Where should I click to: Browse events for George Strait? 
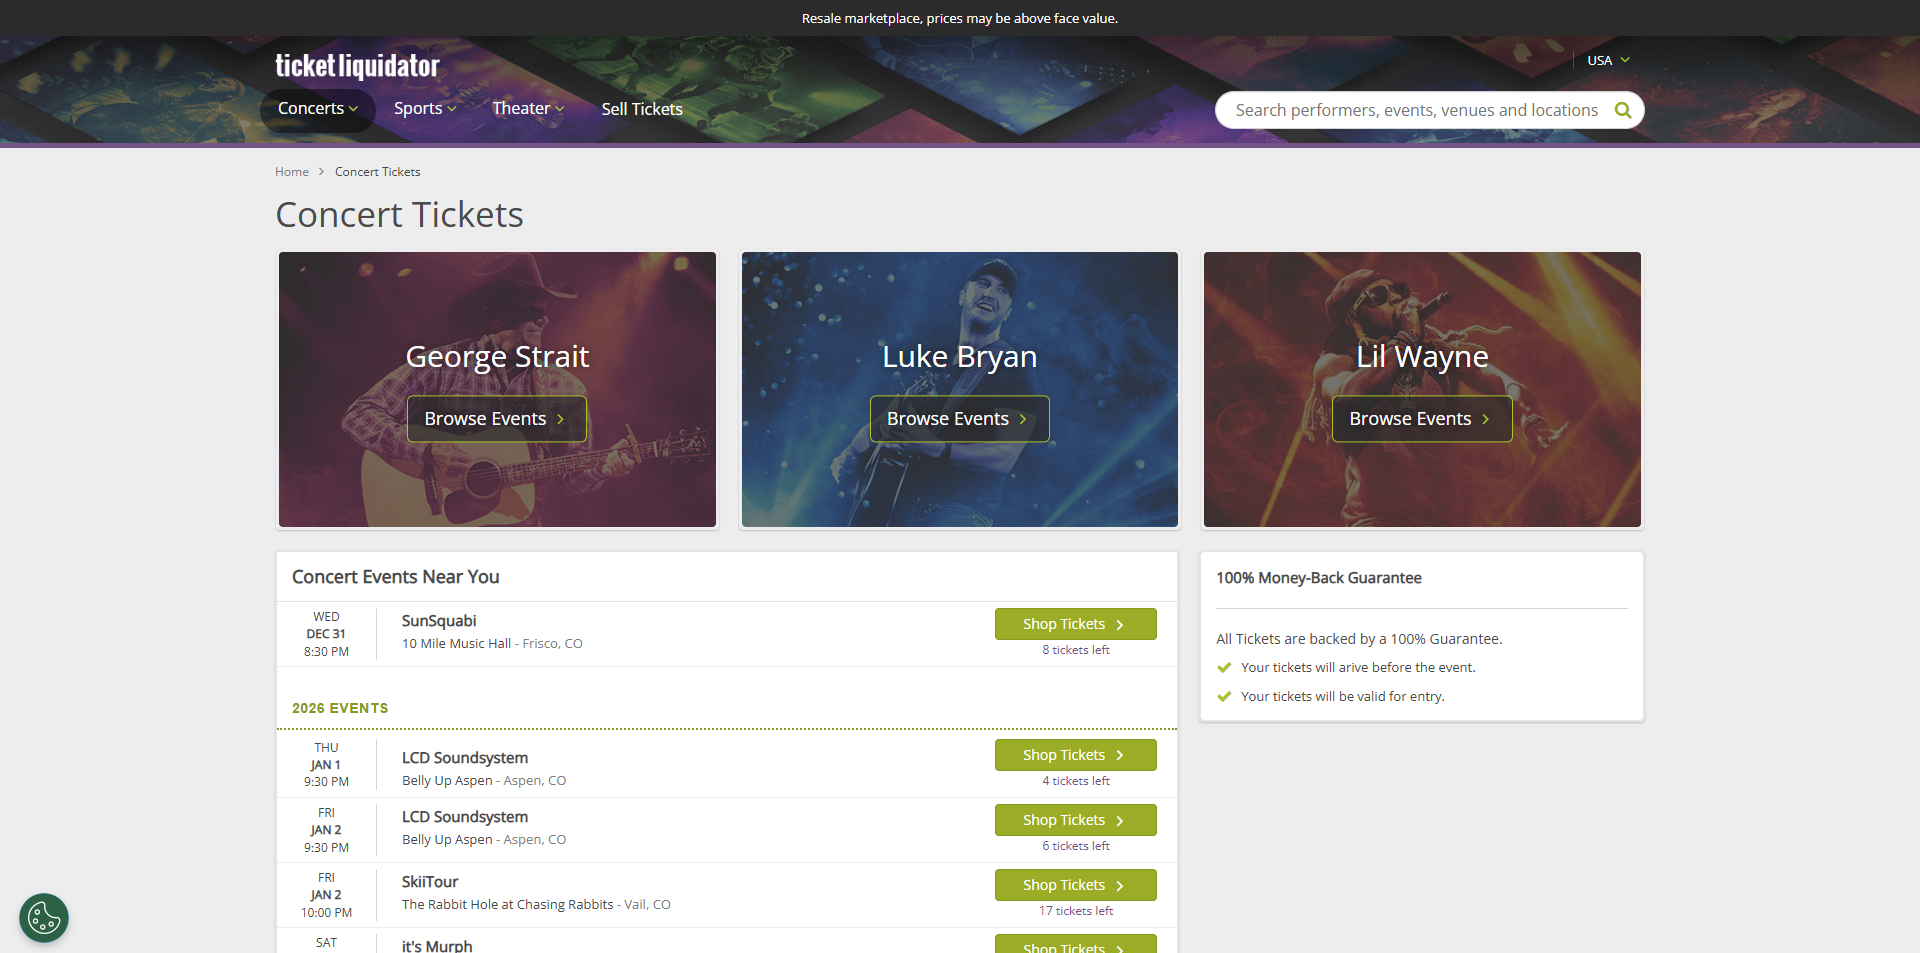tap(496, 419)
